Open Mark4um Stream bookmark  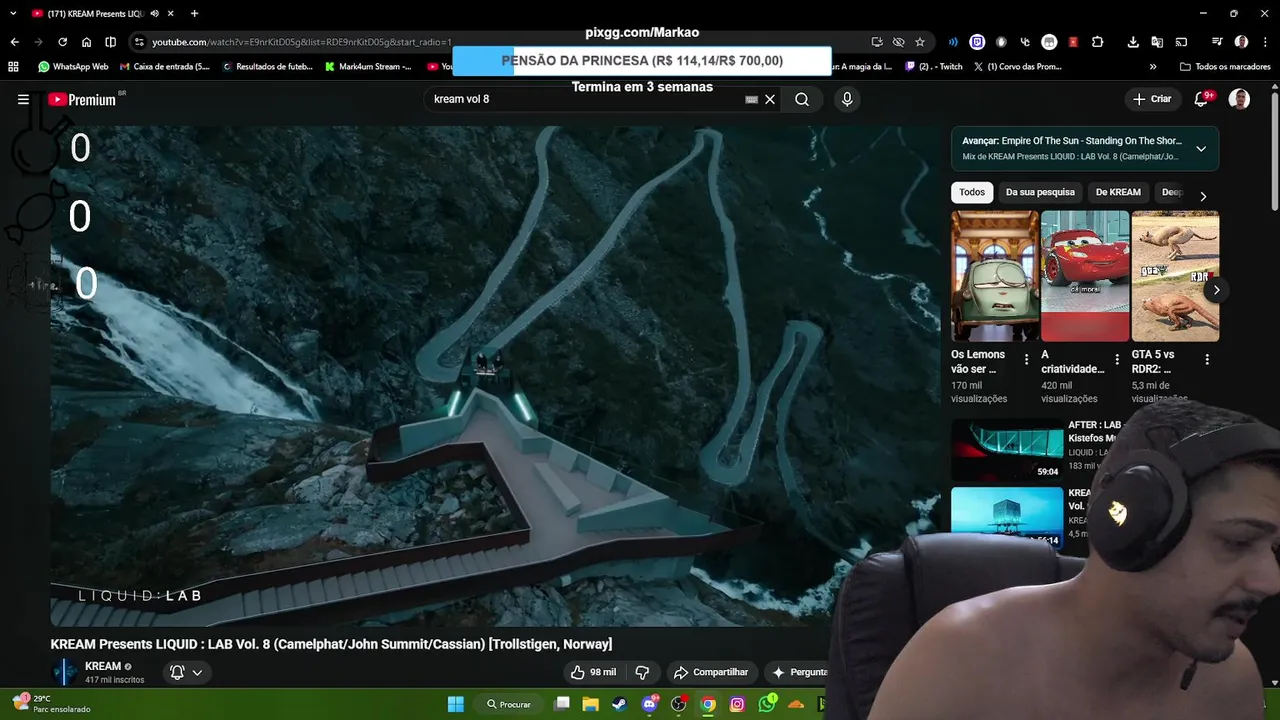[368, 67]
